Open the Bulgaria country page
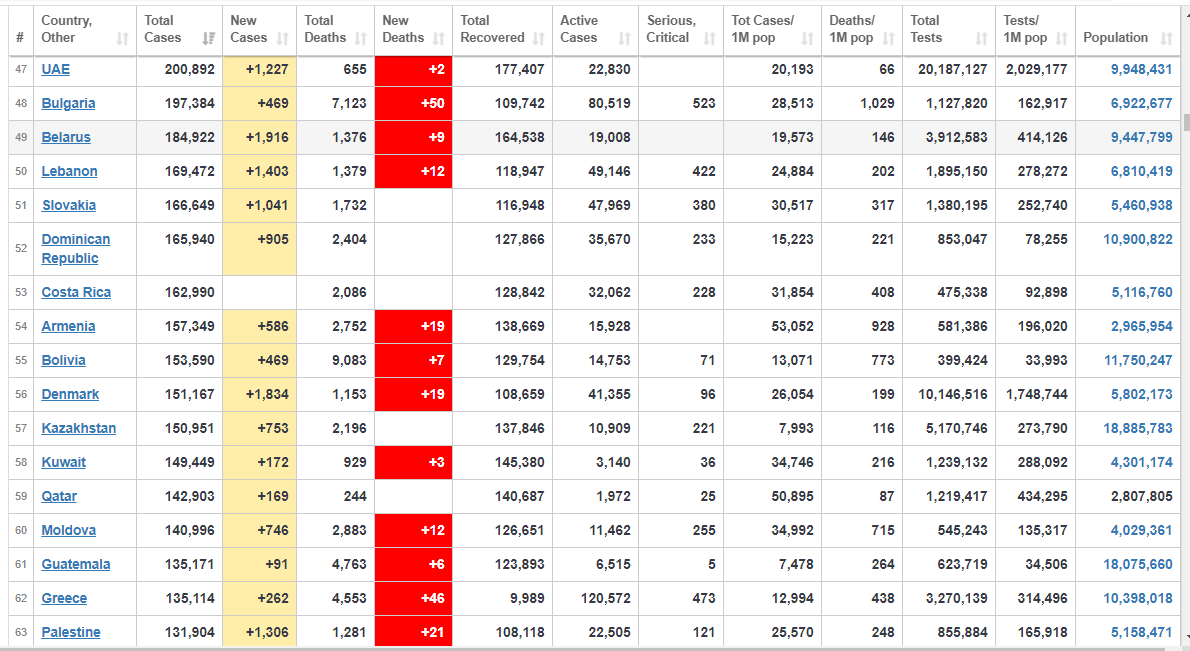Viewport: 1190px width, 651px height. [68, 103]
